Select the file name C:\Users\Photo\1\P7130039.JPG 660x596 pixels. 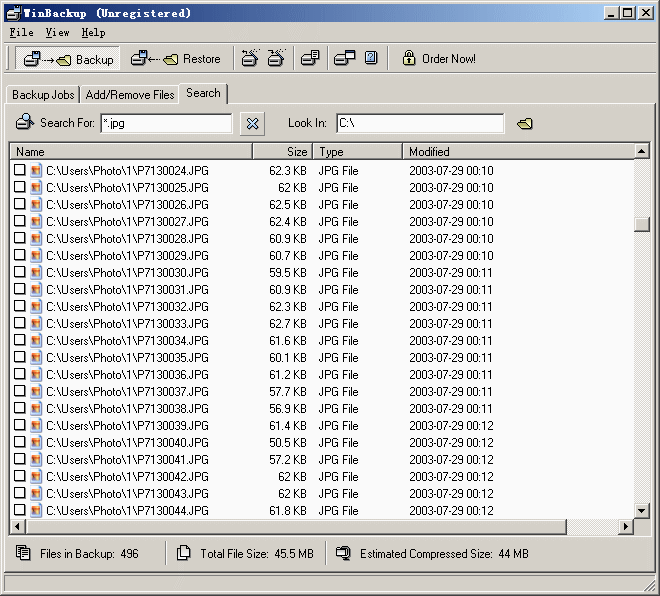tap(127, 426)
